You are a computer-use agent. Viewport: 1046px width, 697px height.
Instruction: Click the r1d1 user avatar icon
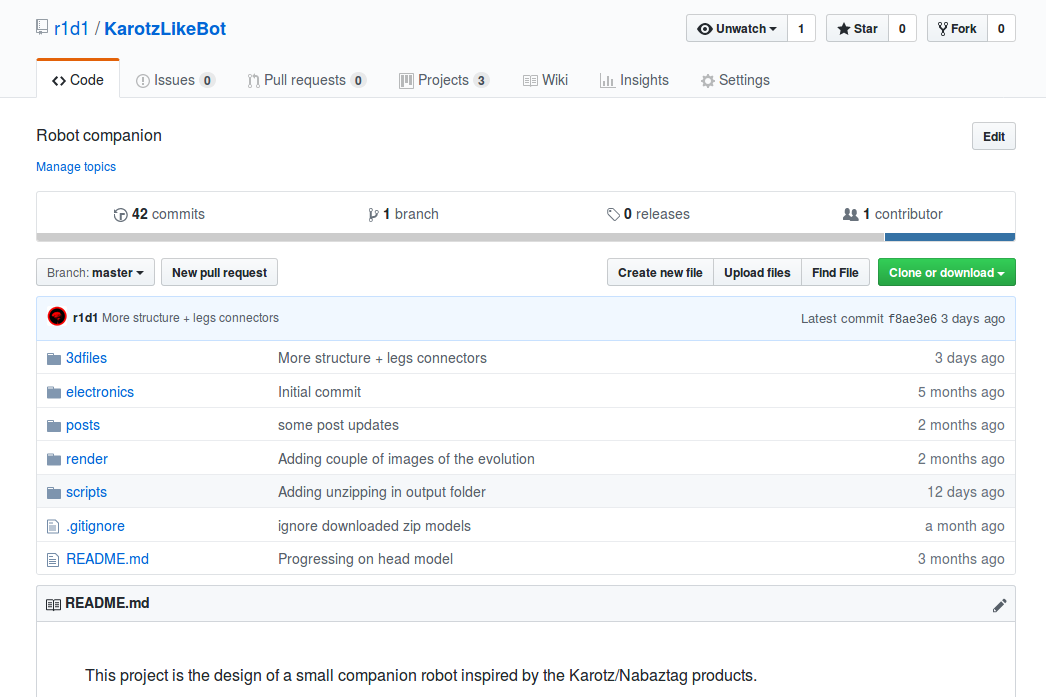pyautogui.click(x=57, y=317)
